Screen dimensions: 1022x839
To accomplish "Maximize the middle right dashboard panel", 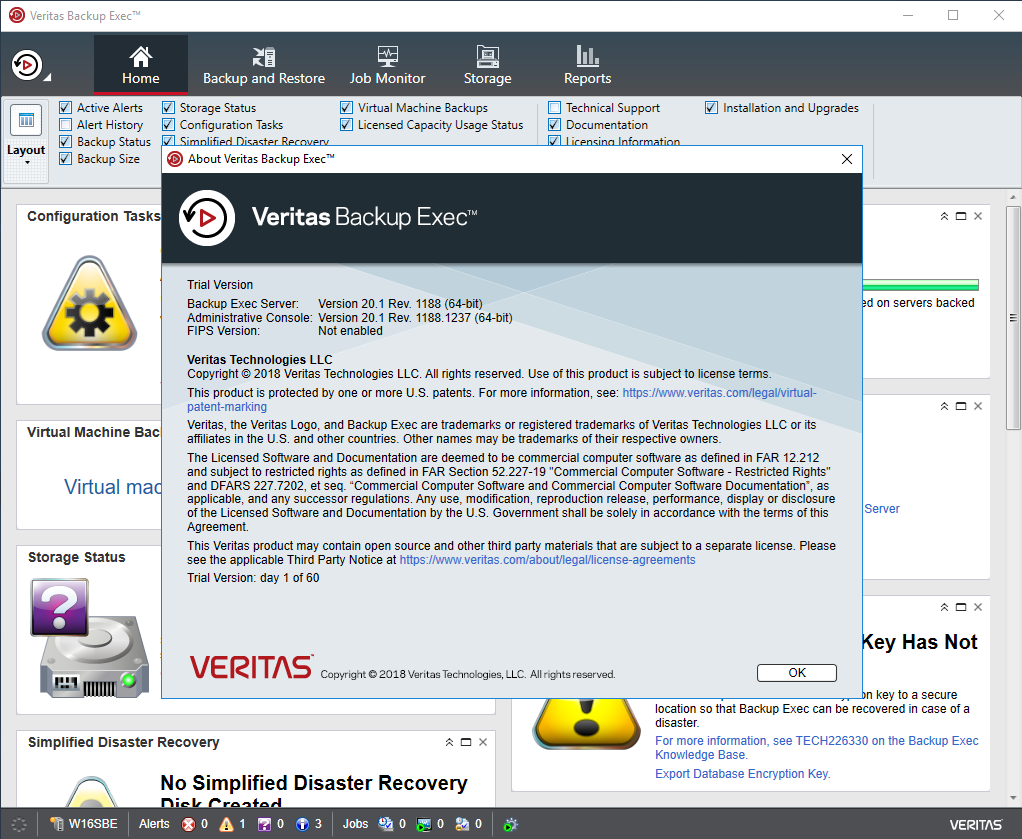I will click(961, 406).
